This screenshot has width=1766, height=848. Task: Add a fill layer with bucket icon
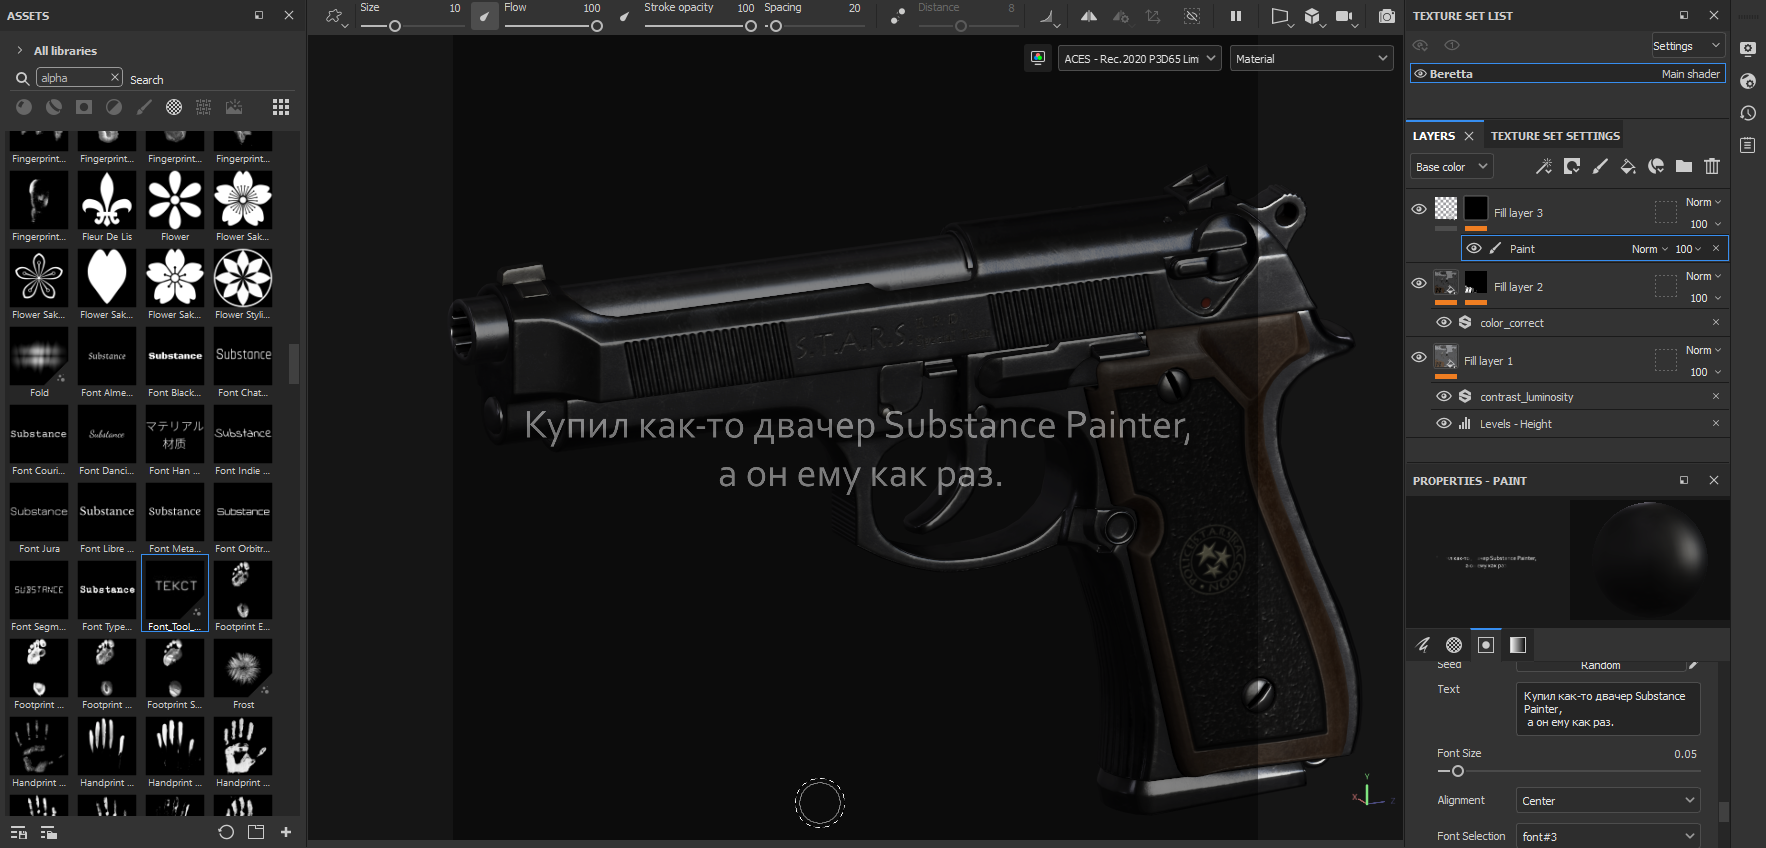tap(1628, 167)
